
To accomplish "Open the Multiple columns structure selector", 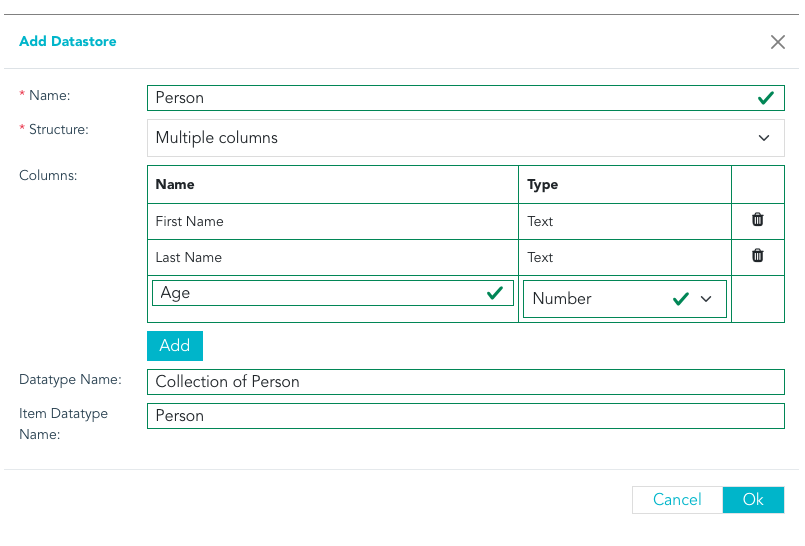I will point(466,138).
